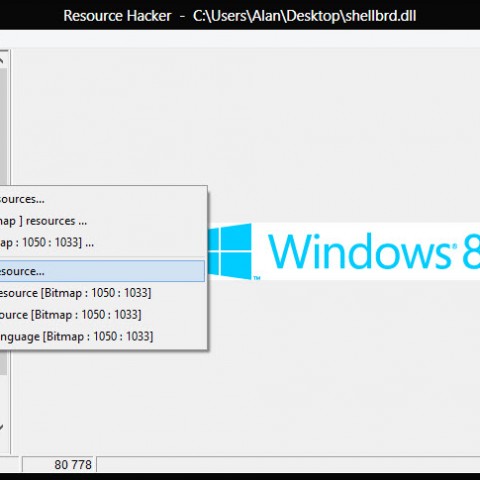Click the status bar '80 778' size field
Image resolution: width=480 pixels, height=480 pixels.
59,464
